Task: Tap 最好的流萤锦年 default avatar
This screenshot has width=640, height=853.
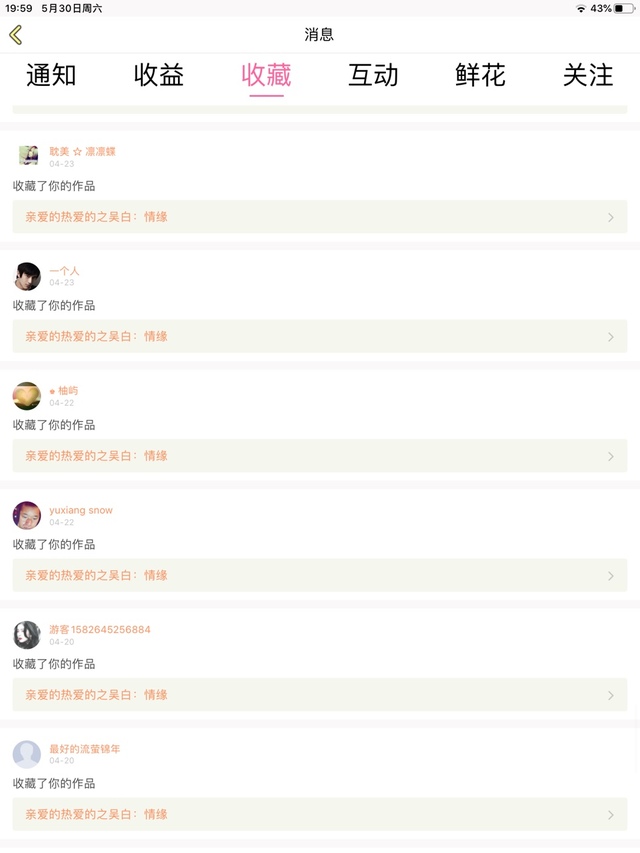Action: (27, 754)
